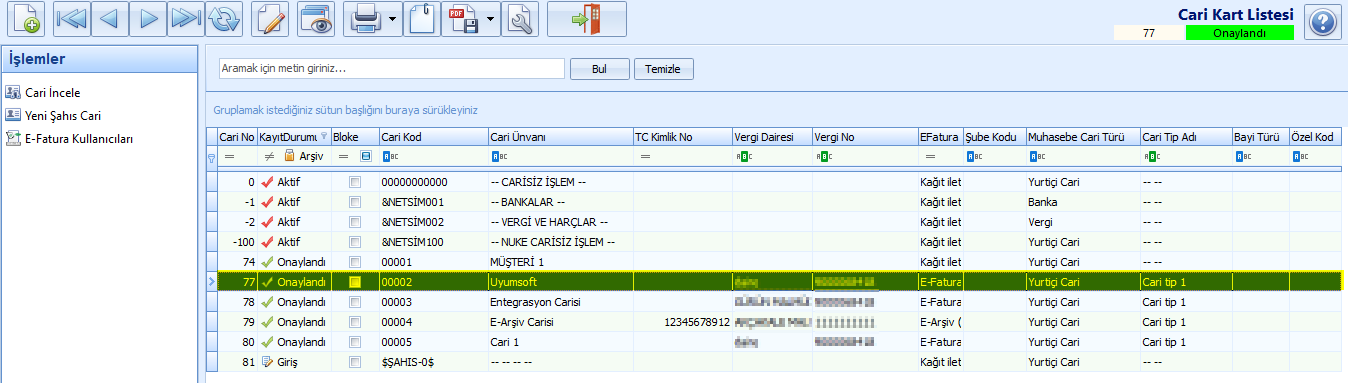This screenshot has width=1348, height=383.
Task: Click the Yeni Şahıs Cari icon
Action: 14,116
